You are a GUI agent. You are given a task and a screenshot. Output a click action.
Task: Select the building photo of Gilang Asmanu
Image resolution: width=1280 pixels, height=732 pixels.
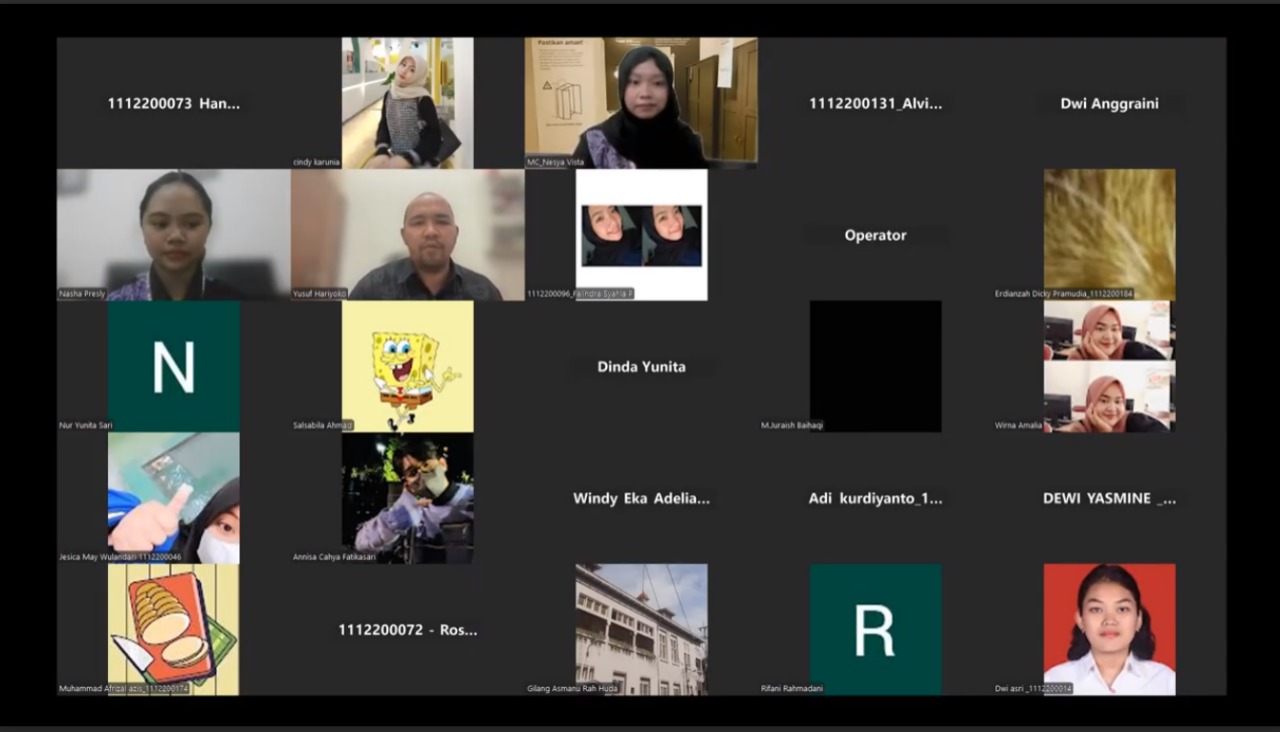[641, 629]
